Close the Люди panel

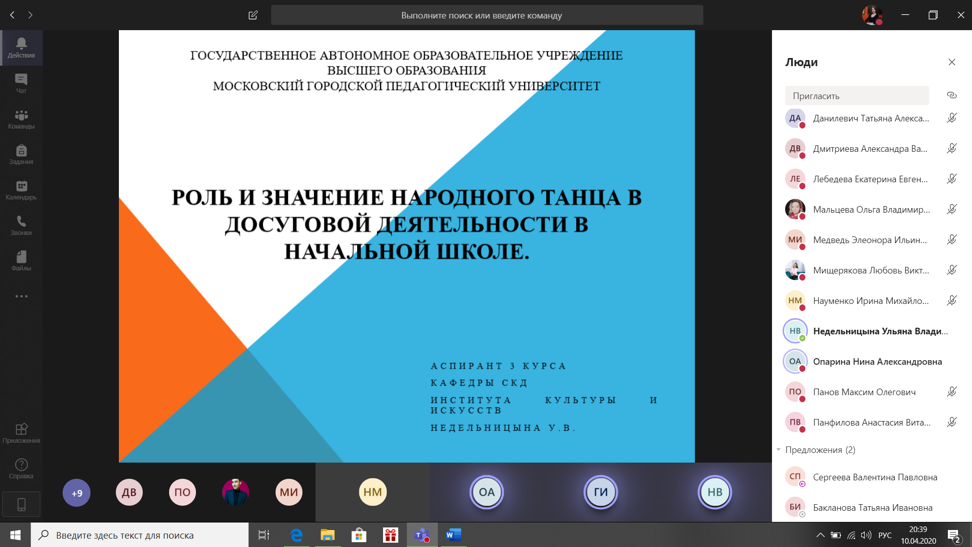(x=952, y=62)
